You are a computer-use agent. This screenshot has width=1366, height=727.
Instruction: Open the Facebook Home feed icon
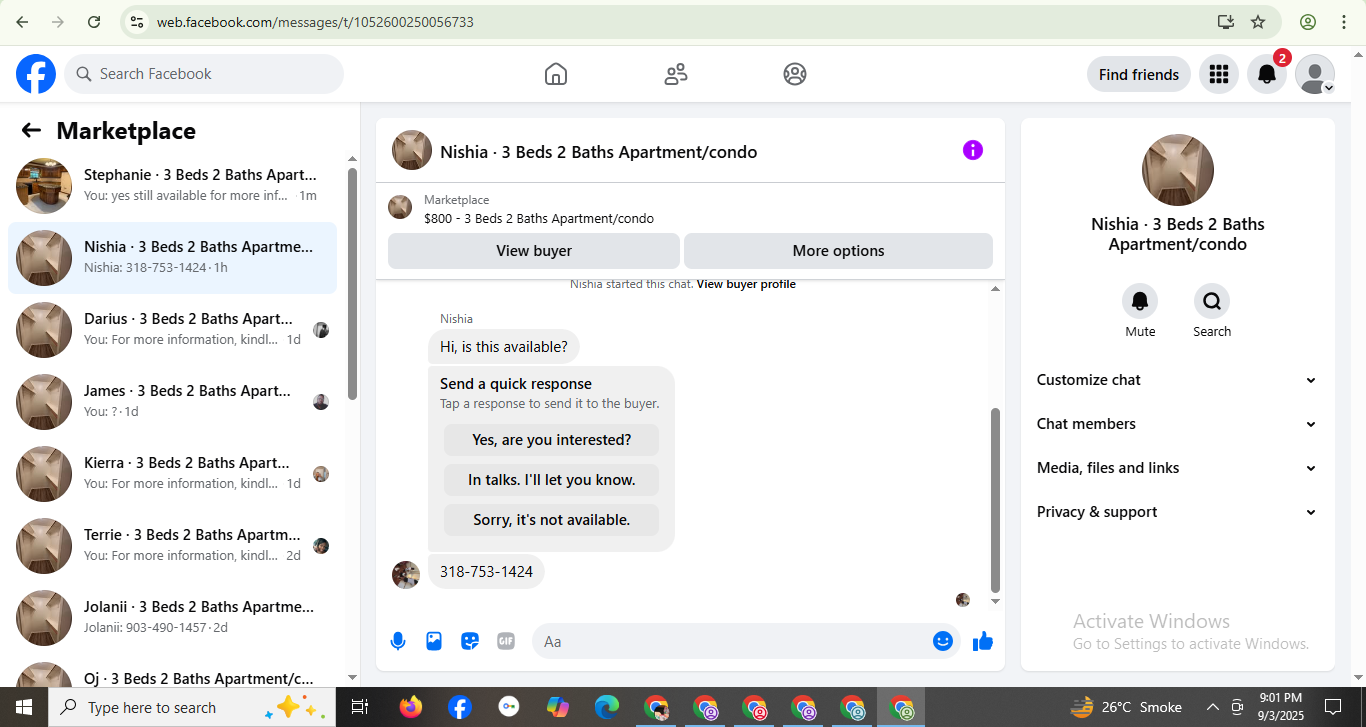(556, 74)
